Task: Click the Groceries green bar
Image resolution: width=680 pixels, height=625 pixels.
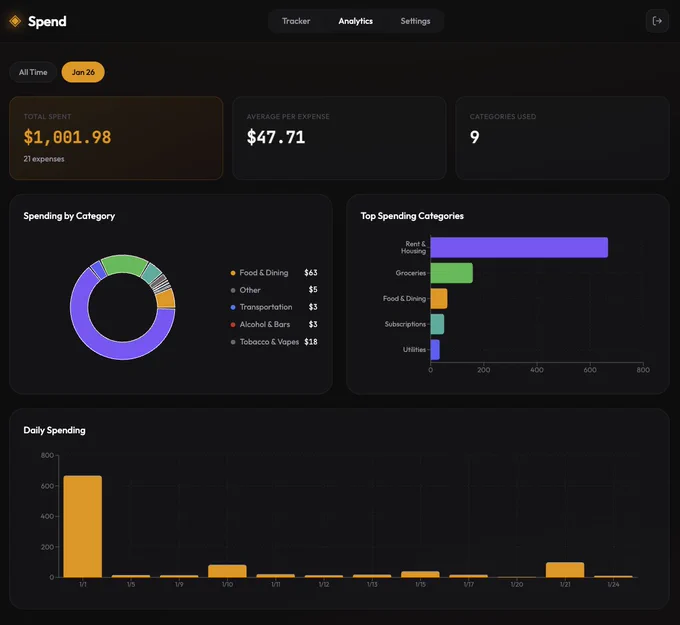Action: tap(451, 273)
